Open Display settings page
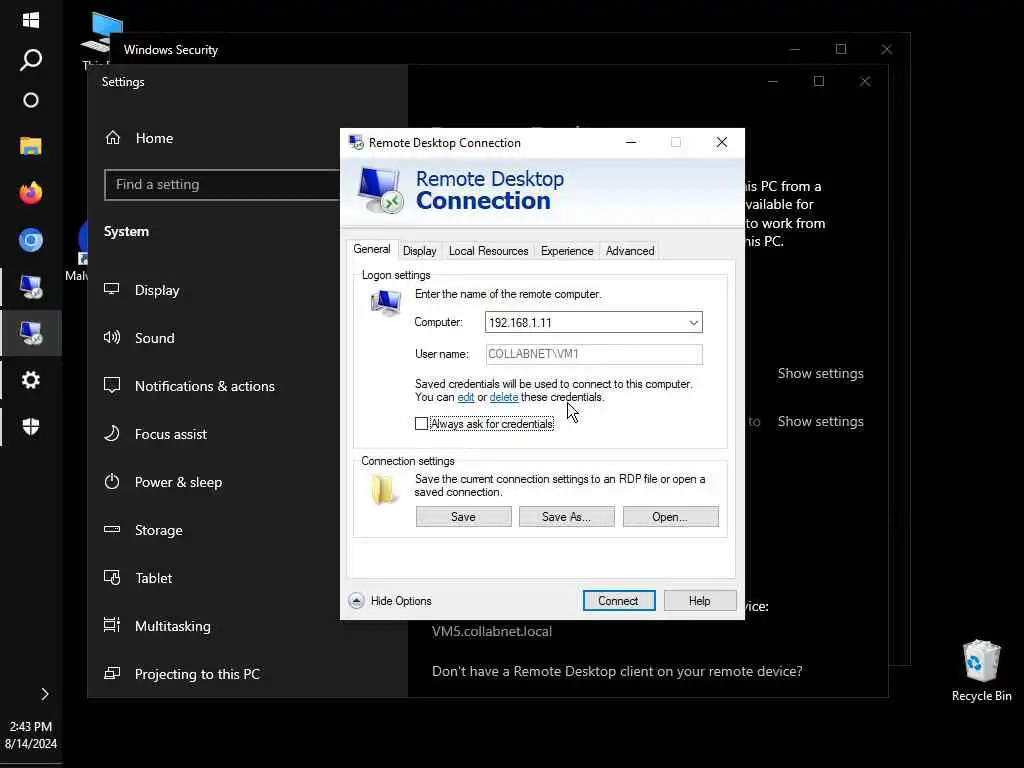This screenshot has height=768, width=1024. tap(157, 290)
